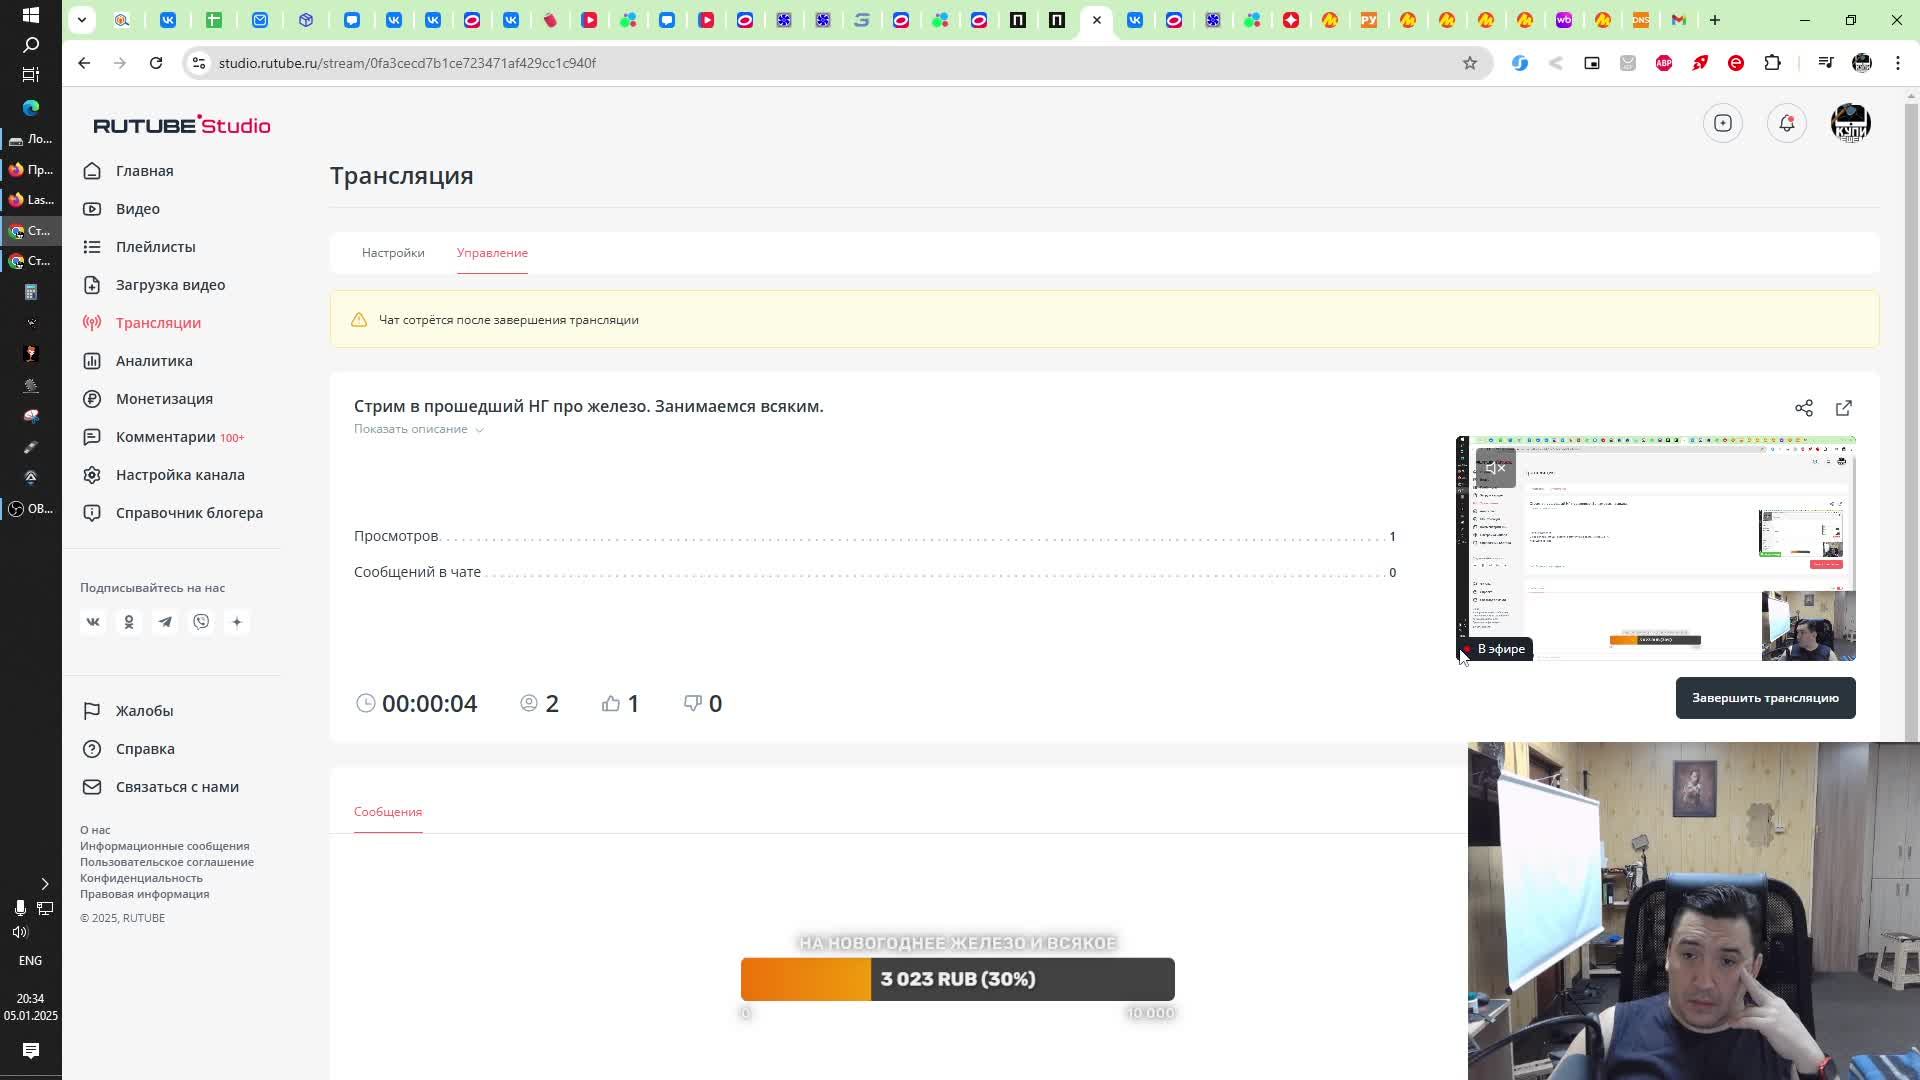This screenshot has height=1080, width=1920.
Task: Open RUTUBE's VK social page icon
Action: (x=93, y=622)
